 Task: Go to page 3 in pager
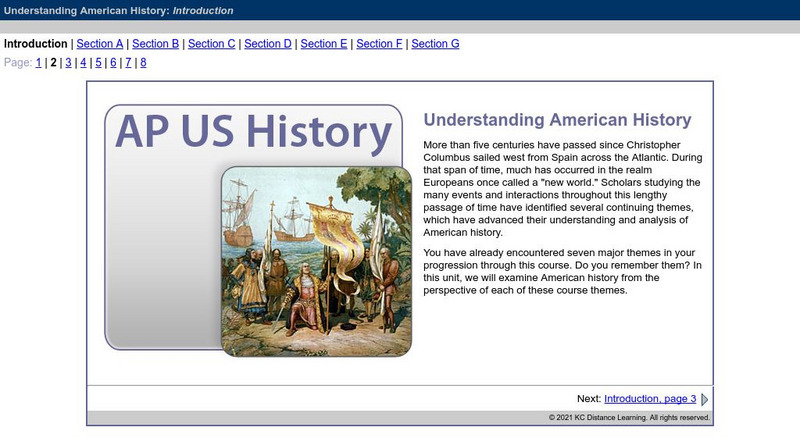(x=68, y=63)
